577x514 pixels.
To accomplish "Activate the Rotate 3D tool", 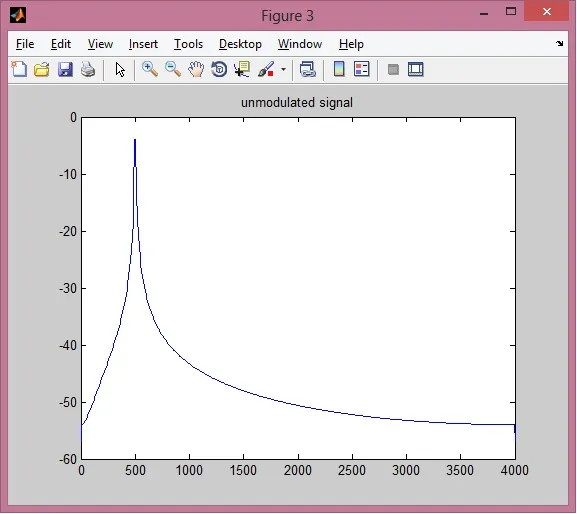I will [219, 69].
